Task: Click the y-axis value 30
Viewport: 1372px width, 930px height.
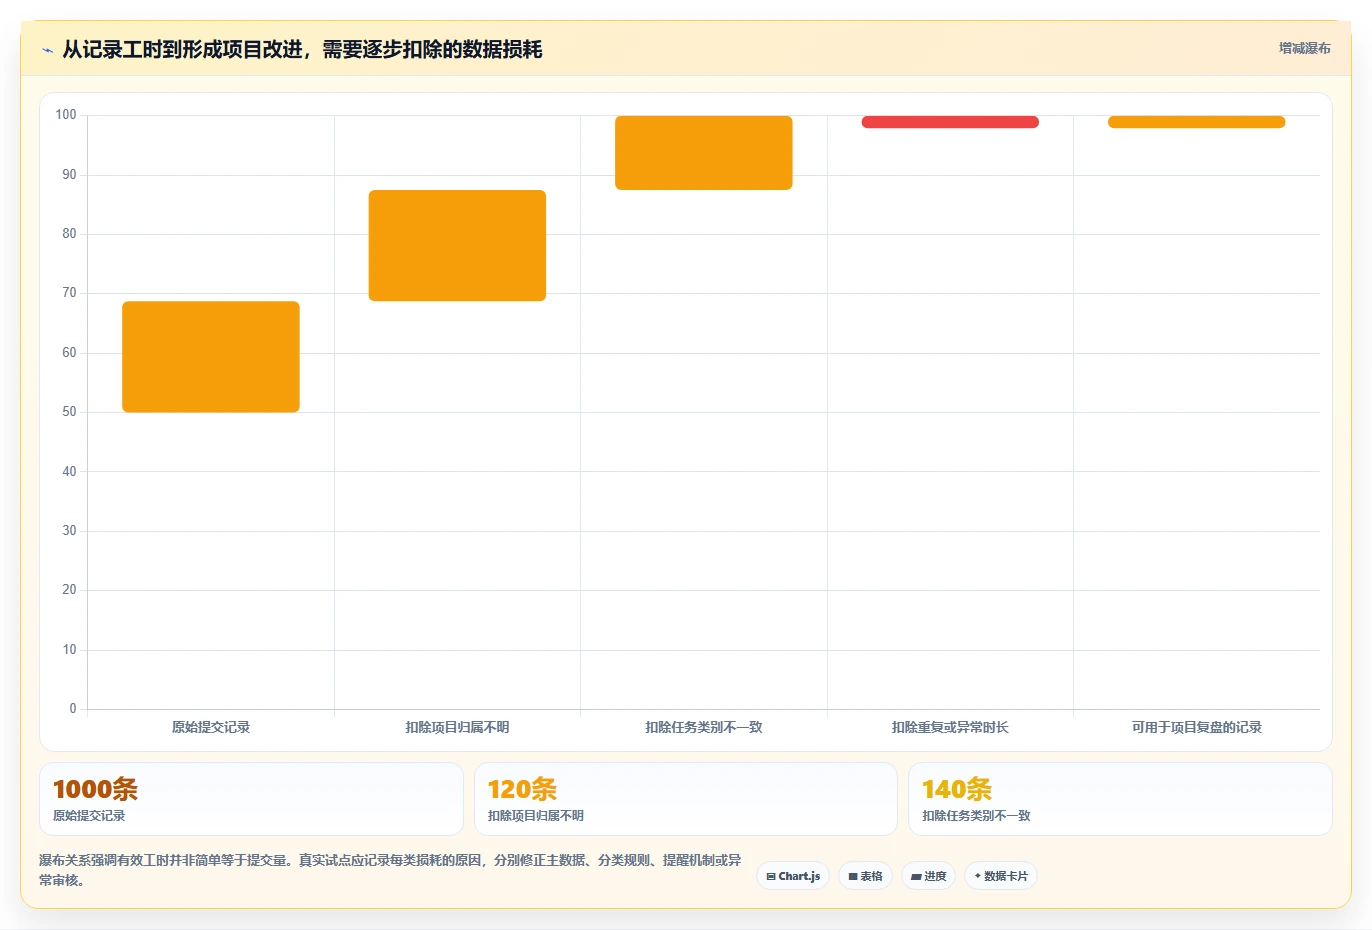Action: (69, 531)
